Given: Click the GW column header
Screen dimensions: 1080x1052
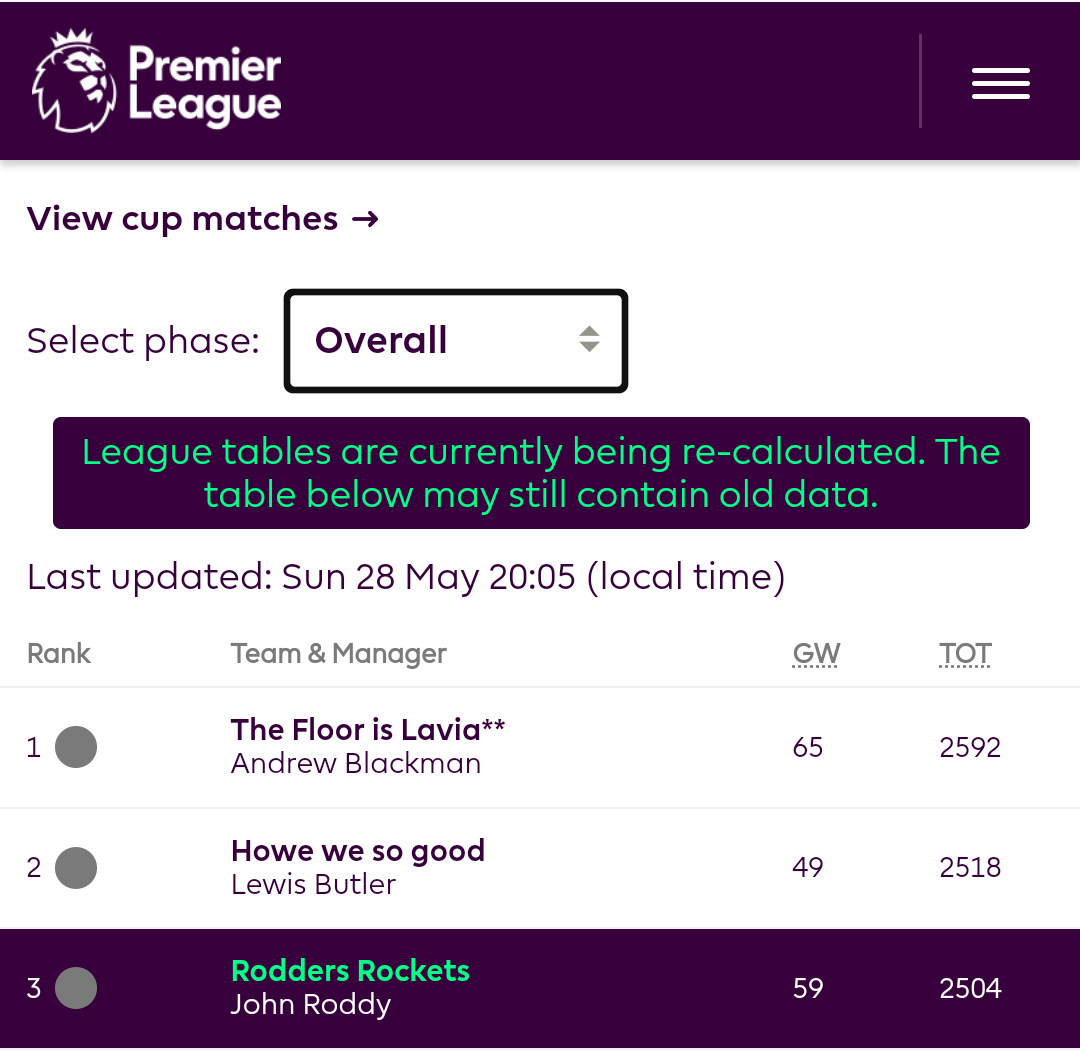Looking at the screenshot, I should [x=816, y=653].
